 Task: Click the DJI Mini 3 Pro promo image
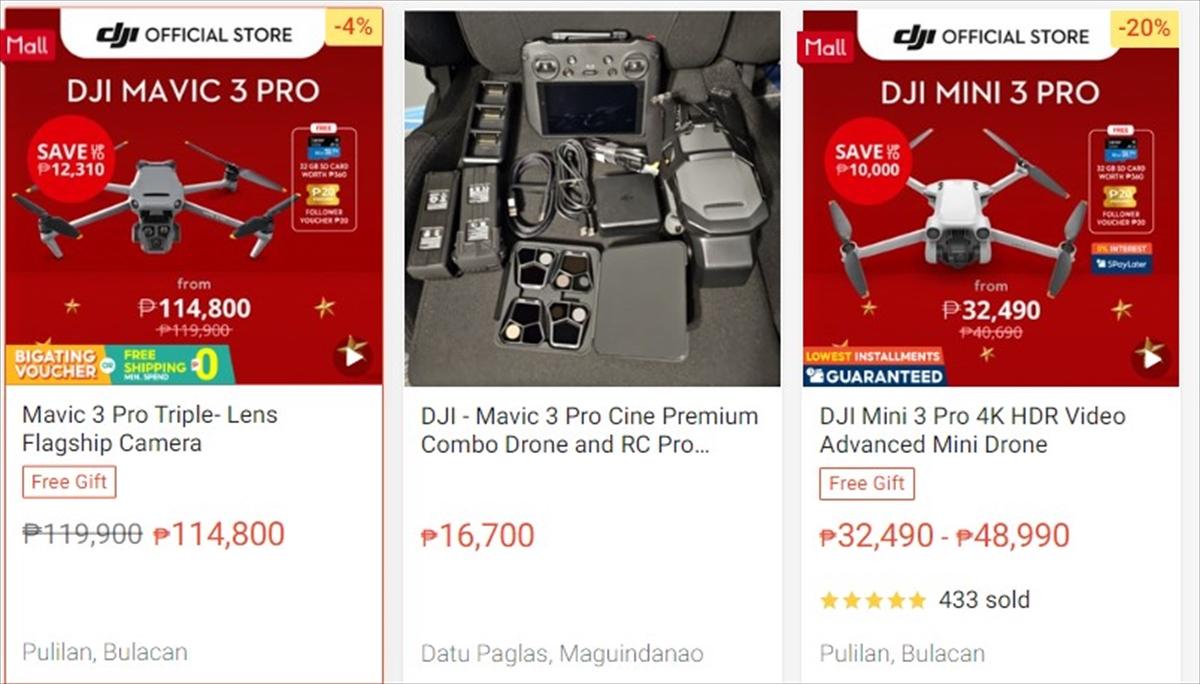(x=992, y=198)
